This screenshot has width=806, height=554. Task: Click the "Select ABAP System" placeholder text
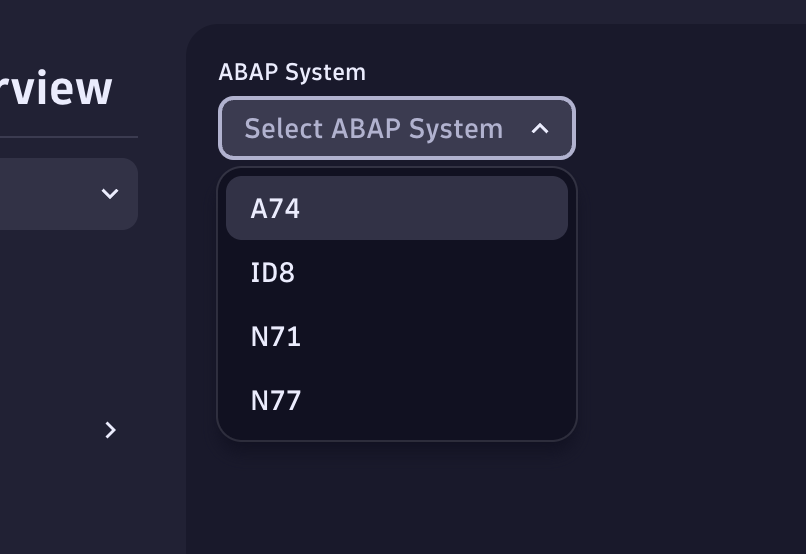click(373, 129)
